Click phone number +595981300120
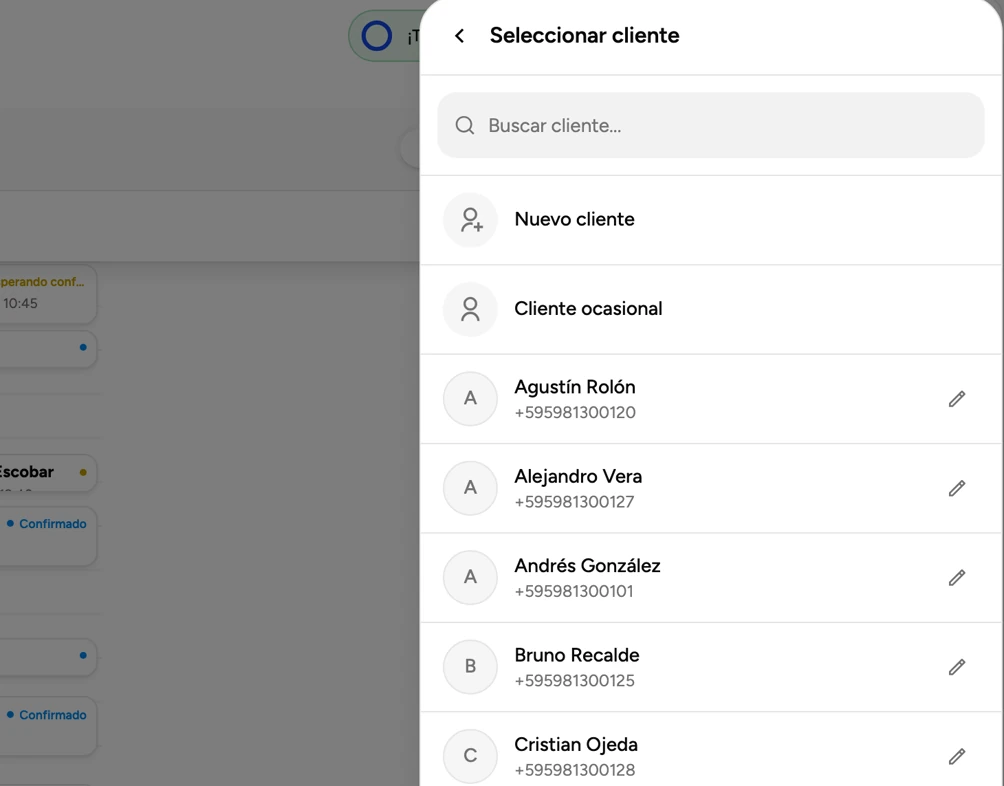This screenshot has width=1004, height=786. 575,412
